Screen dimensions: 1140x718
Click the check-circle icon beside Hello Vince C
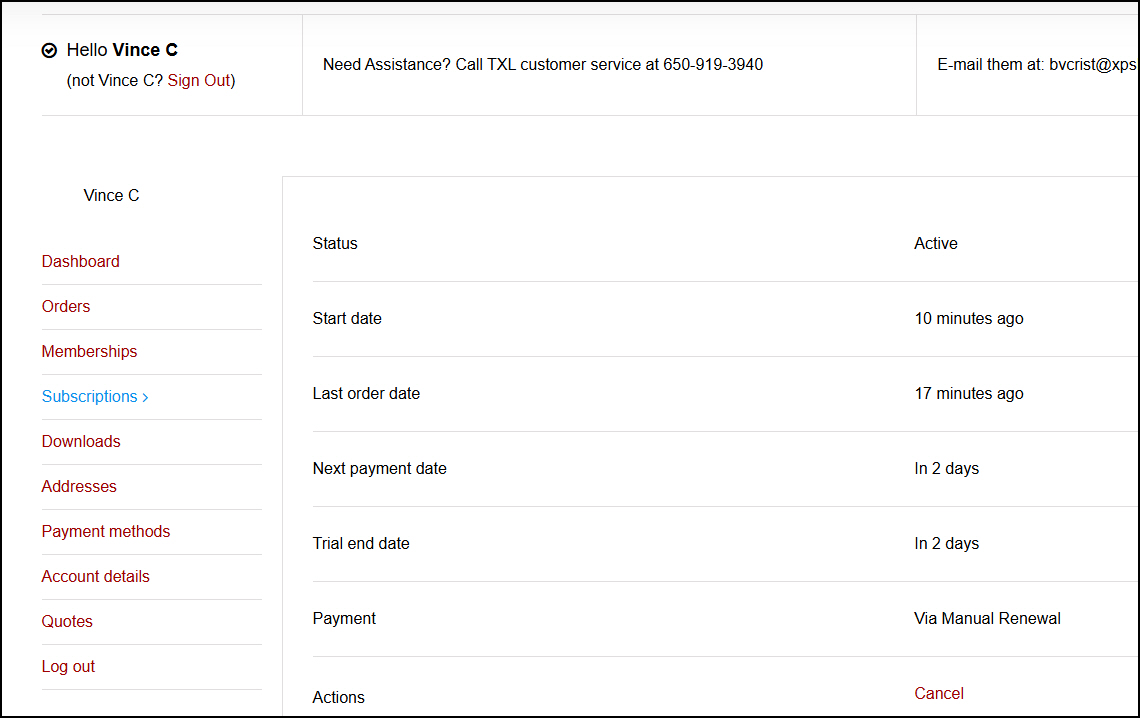pos(49,50)
